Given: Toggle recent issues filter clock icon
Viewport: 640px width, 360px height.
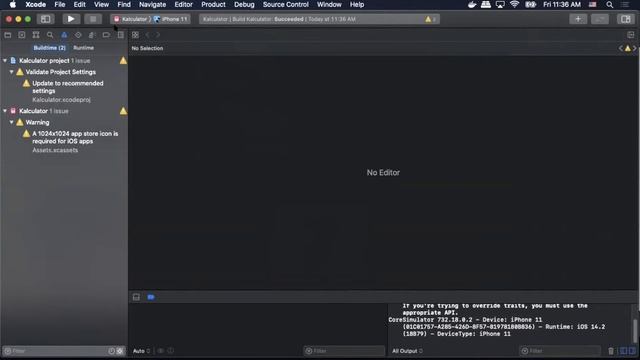Looking at the screenshot, I should pyautogui.click(x=111, y=351).
